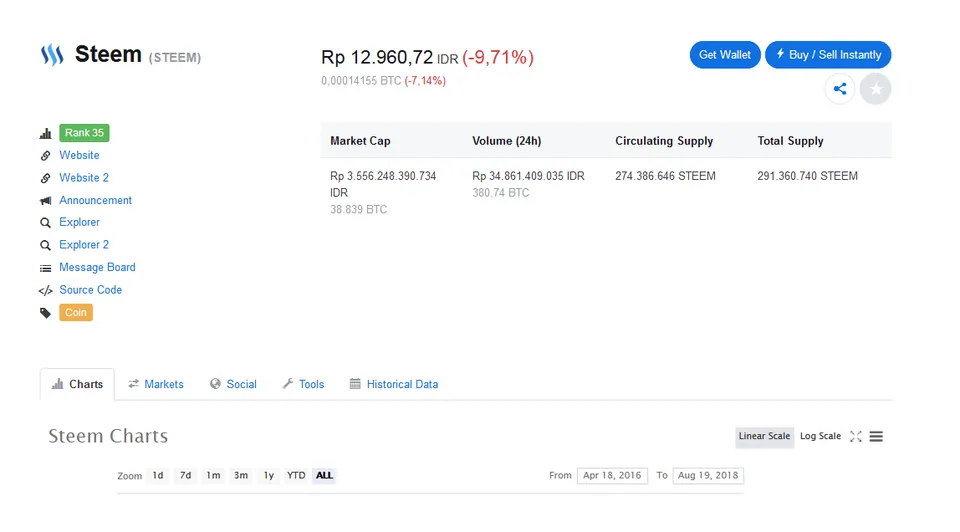Switch chart to Log Scale
Image resolution: width=960 pixels, height=532 pixels.
coord(820,436)
